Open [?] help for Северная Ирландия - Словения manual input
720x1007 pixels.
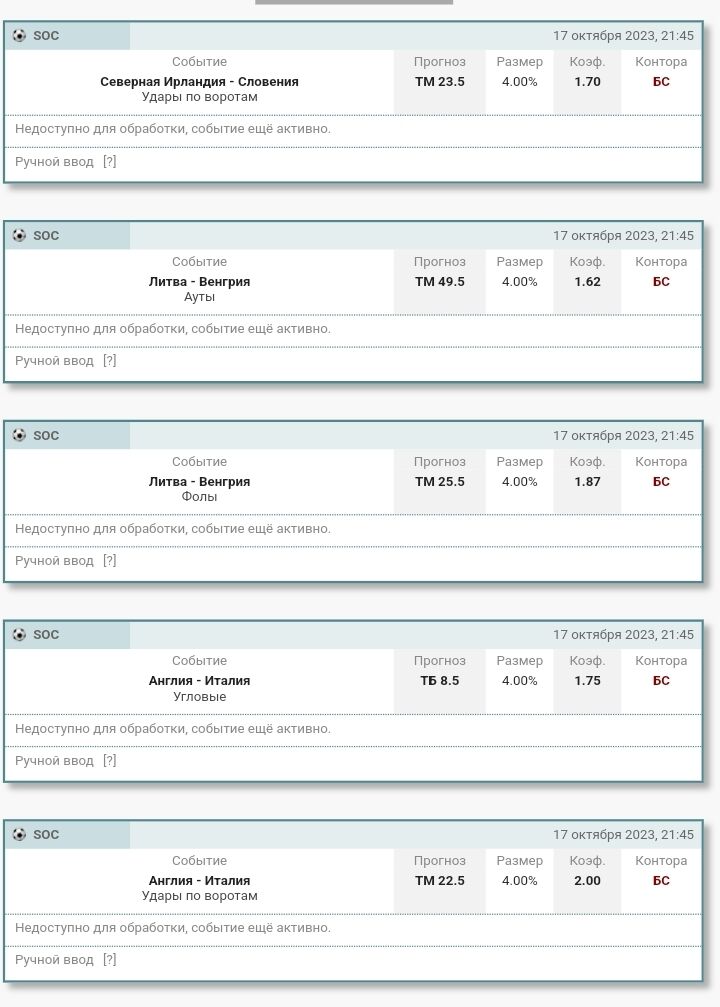point(110,162)
